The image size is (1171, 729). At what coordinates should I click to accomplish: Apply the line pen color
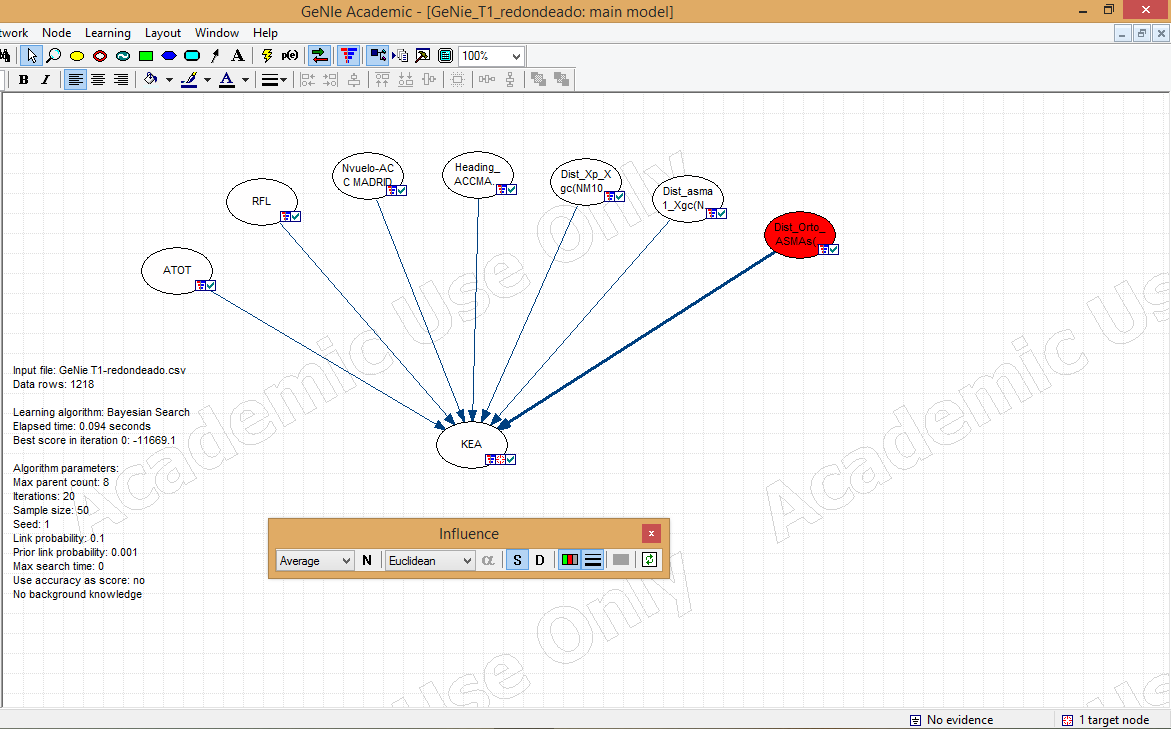tap(189, 79)
